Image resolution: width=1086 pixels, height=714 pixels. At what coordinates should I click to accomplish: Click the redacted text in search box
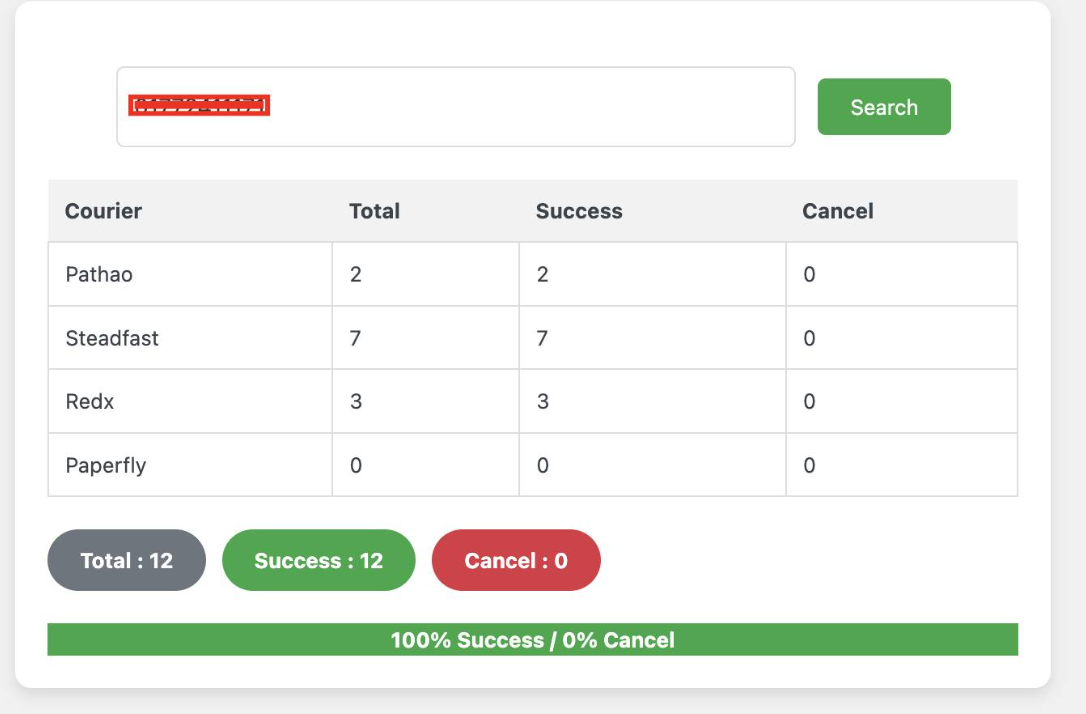pos(199,106)
